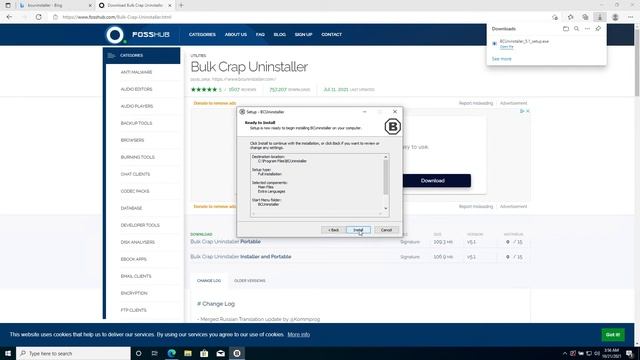The width and height of the screenshot is (640, 360).
Task: Click the taskbar search box
Action: point(73,353)
